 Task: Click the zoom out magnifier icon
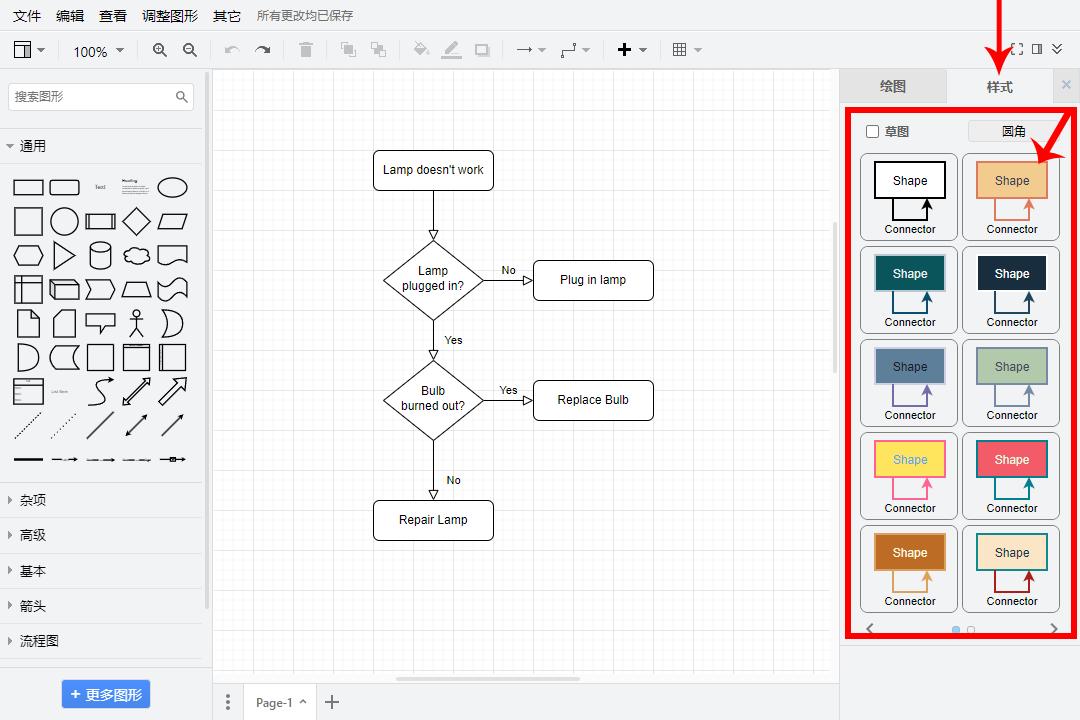pos(190,50)
